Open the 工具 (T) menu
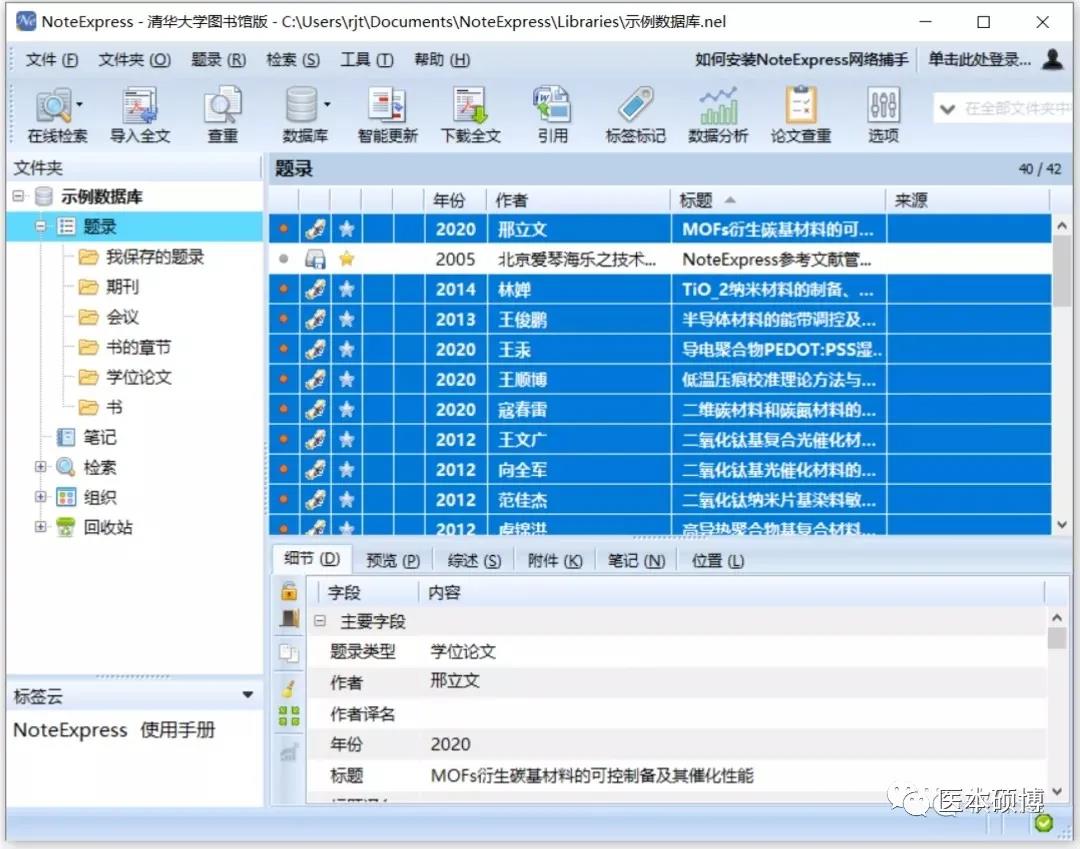Image resolution: width=1080 pixels, height=849 pixels. pyautogui.click(x=366, y=60)
